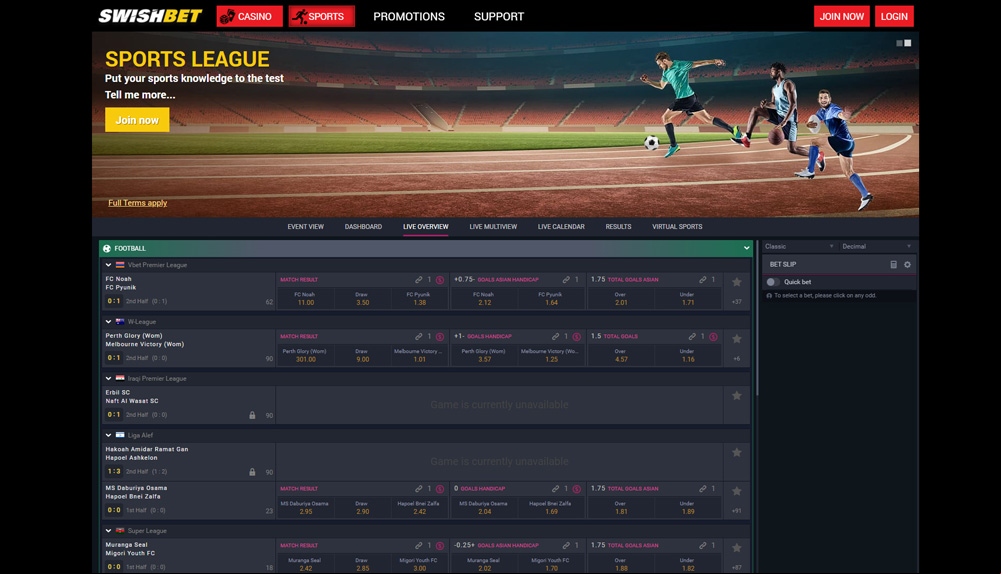Favorite the Erbil SC match star
The height and width of the screenshot is (574, 1001).
pyautogui.click(x=737, y=395)
